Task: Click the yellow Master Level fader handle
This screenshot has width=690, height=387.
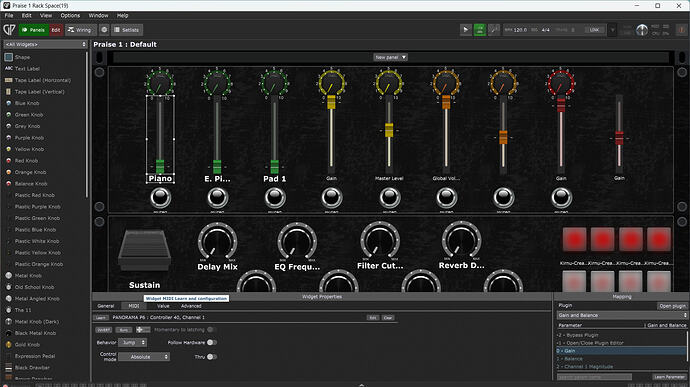Action: [389, 130]
